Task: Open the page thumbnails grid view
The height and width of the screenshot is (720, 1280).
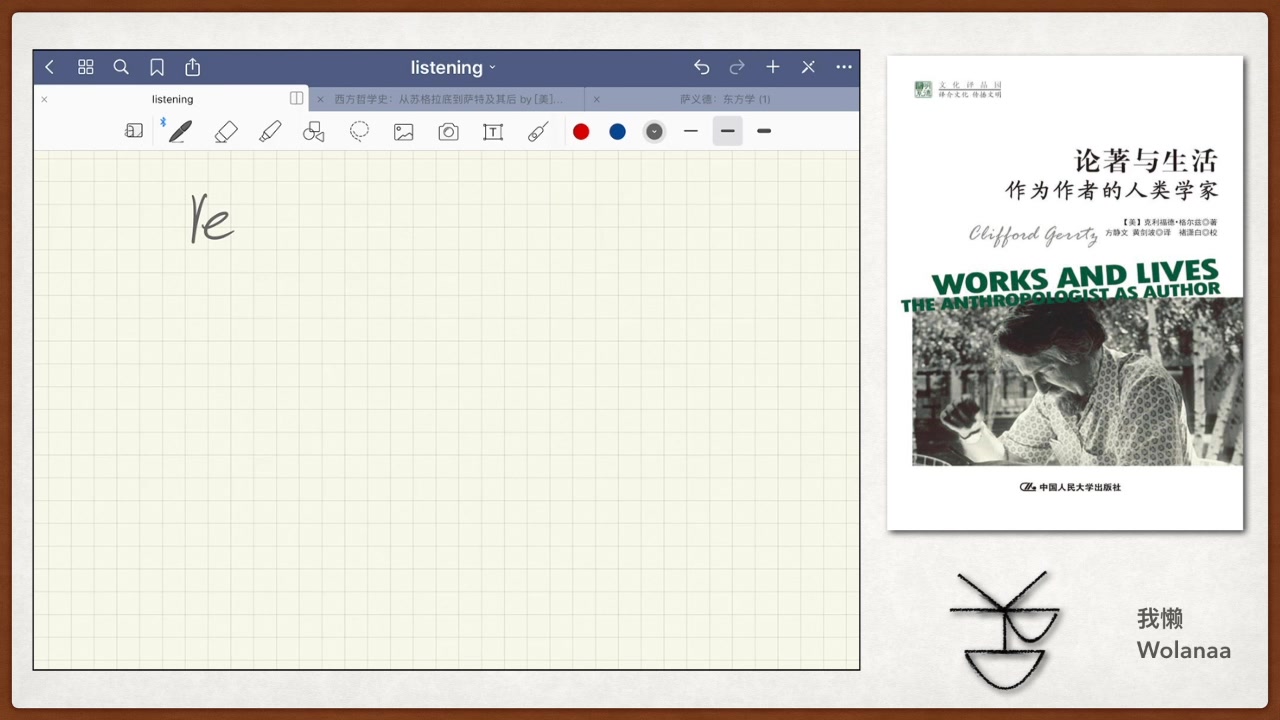Action: (x=86, y=67)
